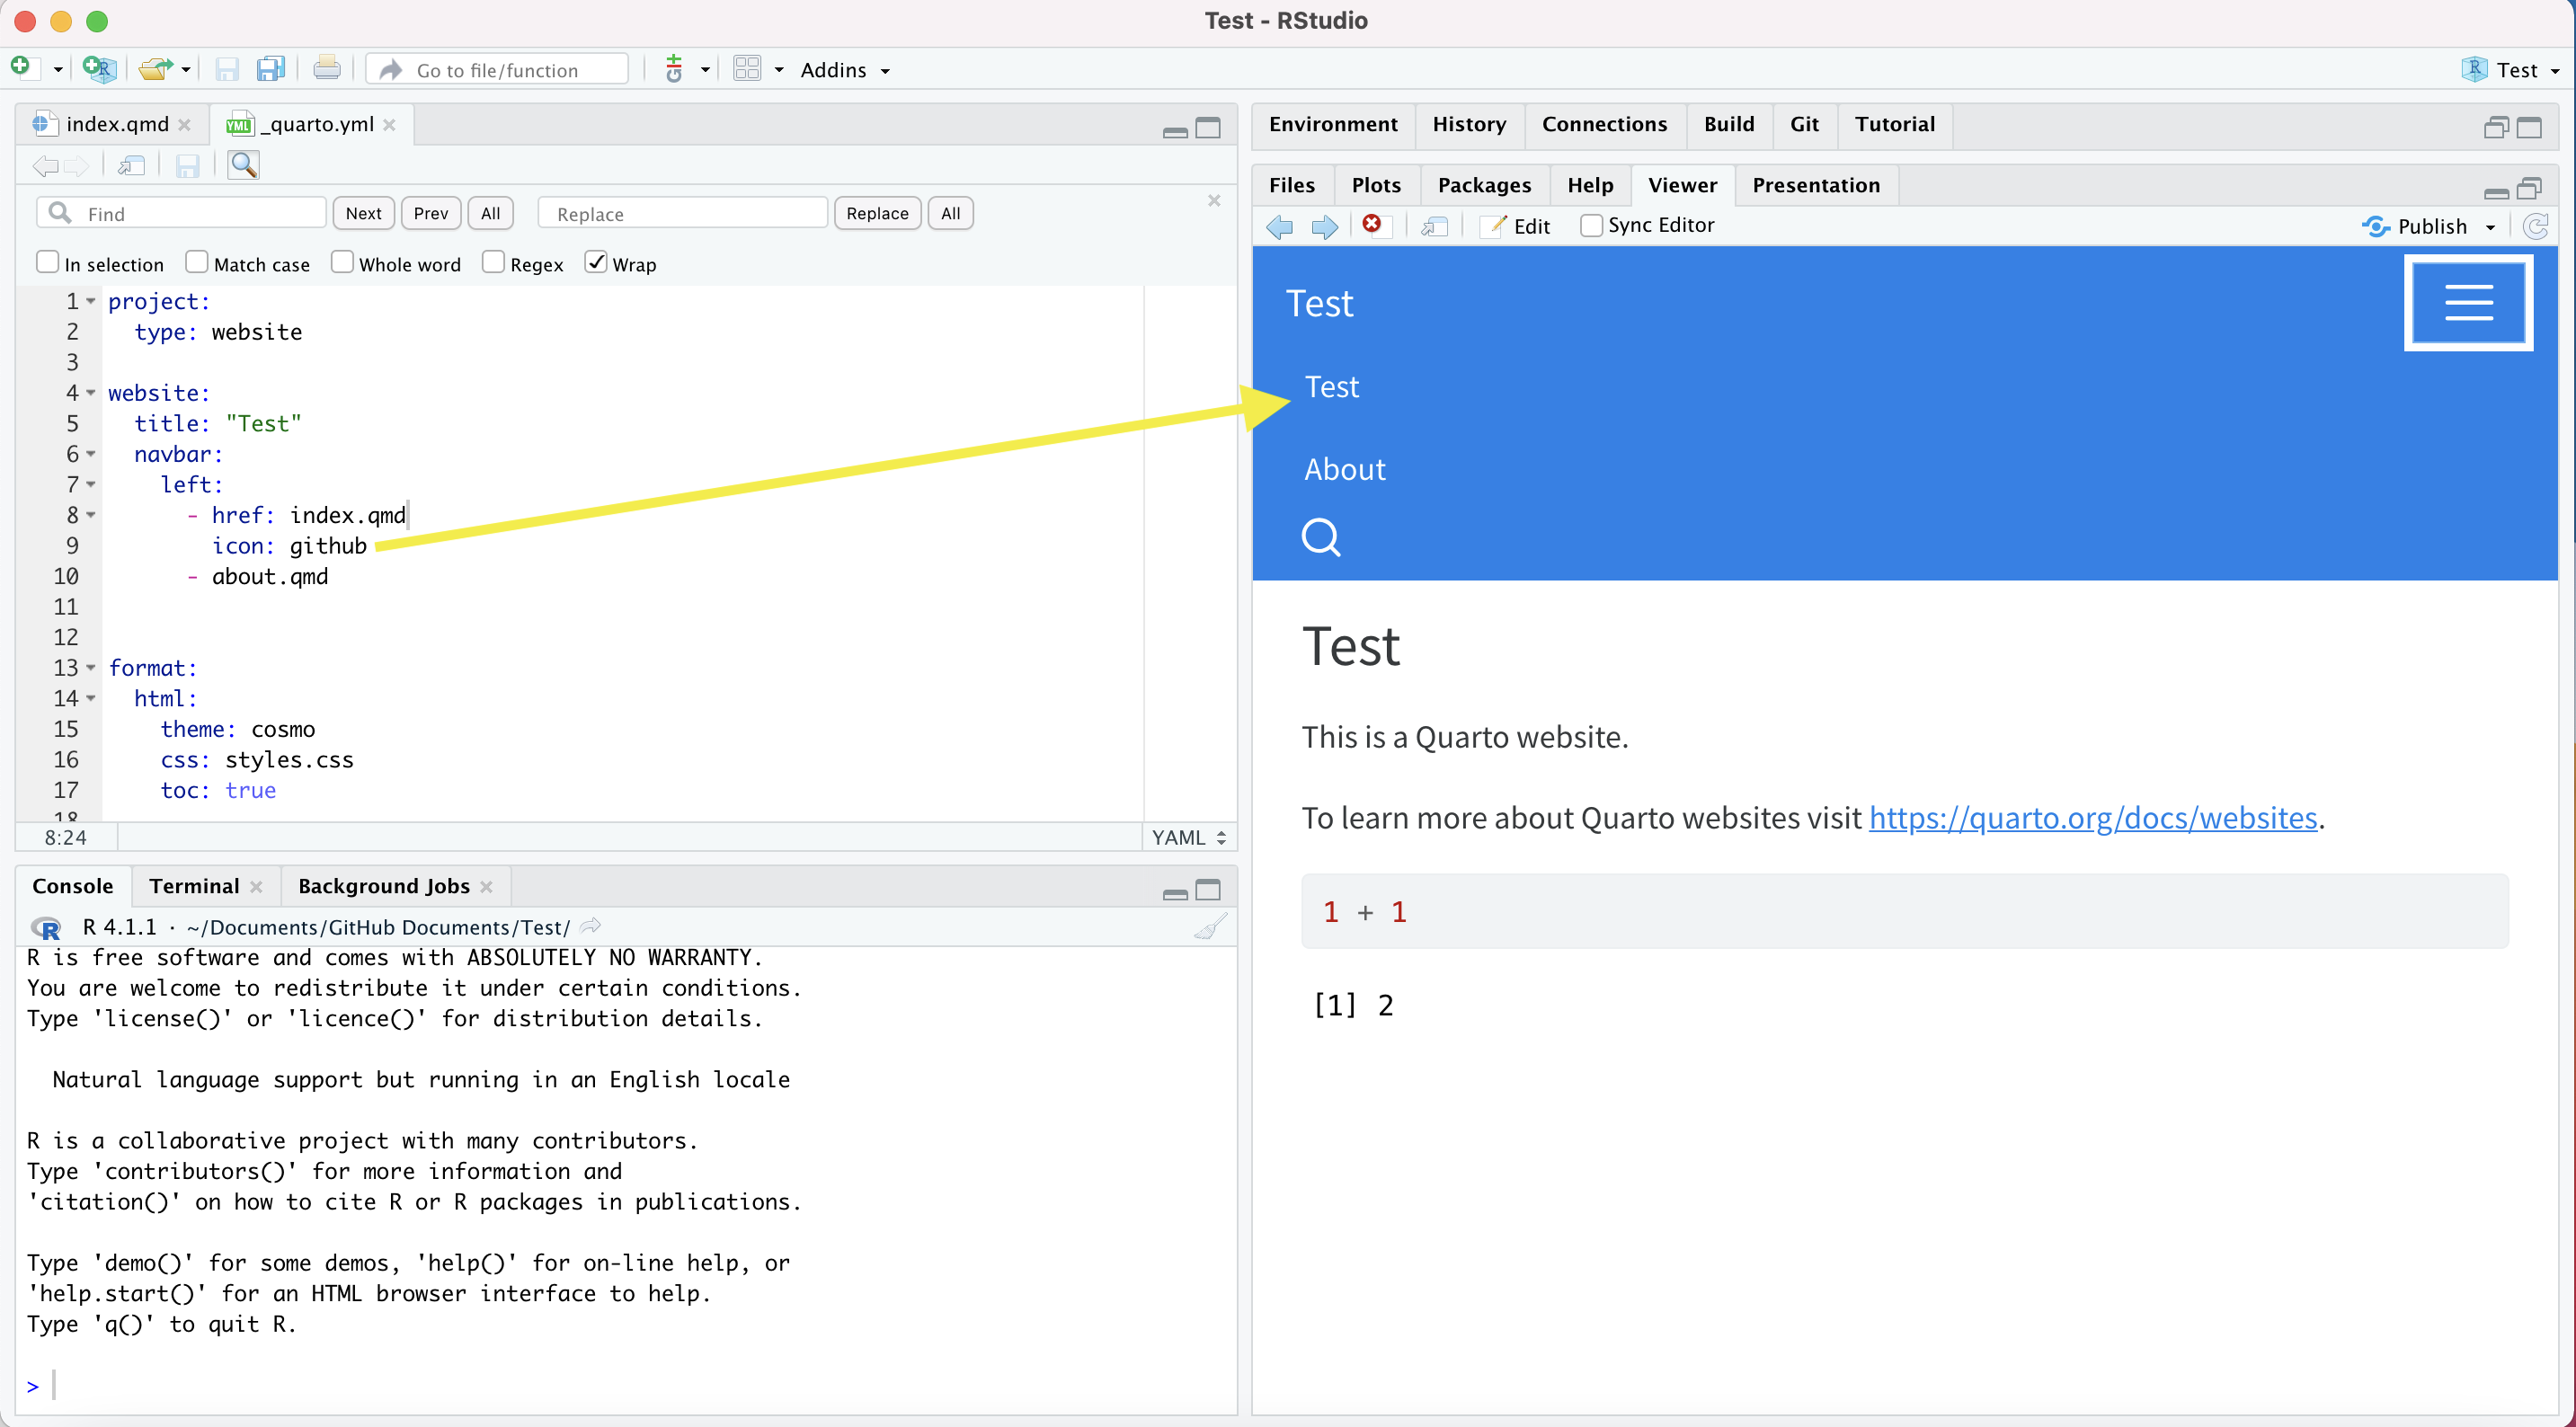Viewport: 2576px width, 1427px height.
Task: Click the Print icon in main toolbar
Action: [x=326, y=69]
